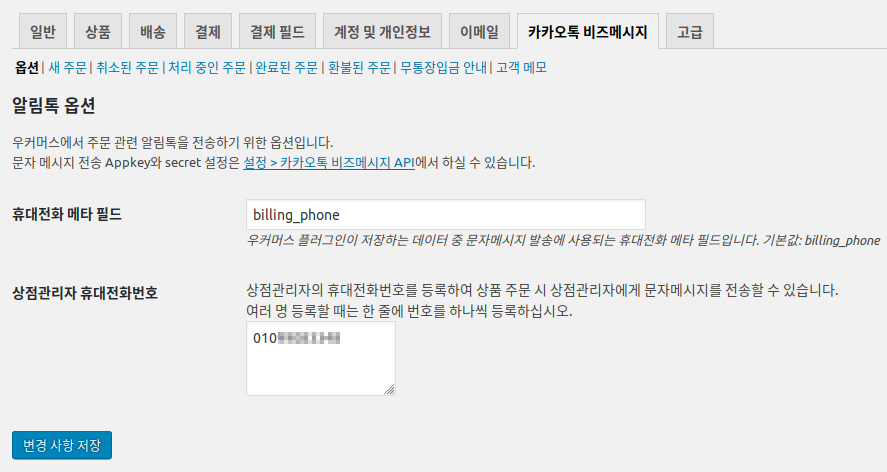Viewport: 887px width, 472px height.
Task: Open 처리 중인 주문 section
Action: [x=207, y=68]
